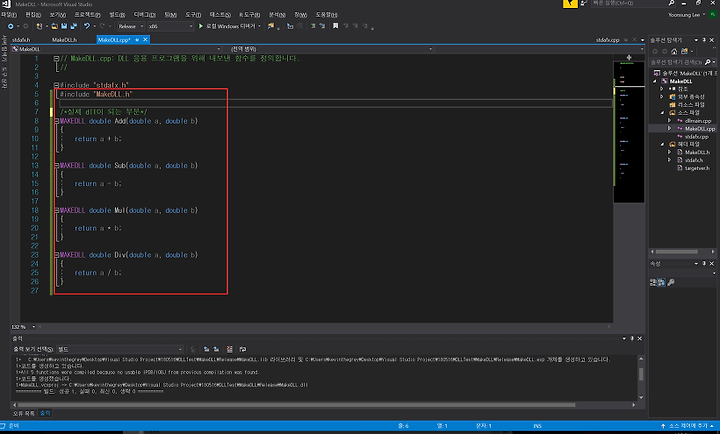Open the Debug menu
The width and height of the screenshot is (720, 434).
[144, 15]
